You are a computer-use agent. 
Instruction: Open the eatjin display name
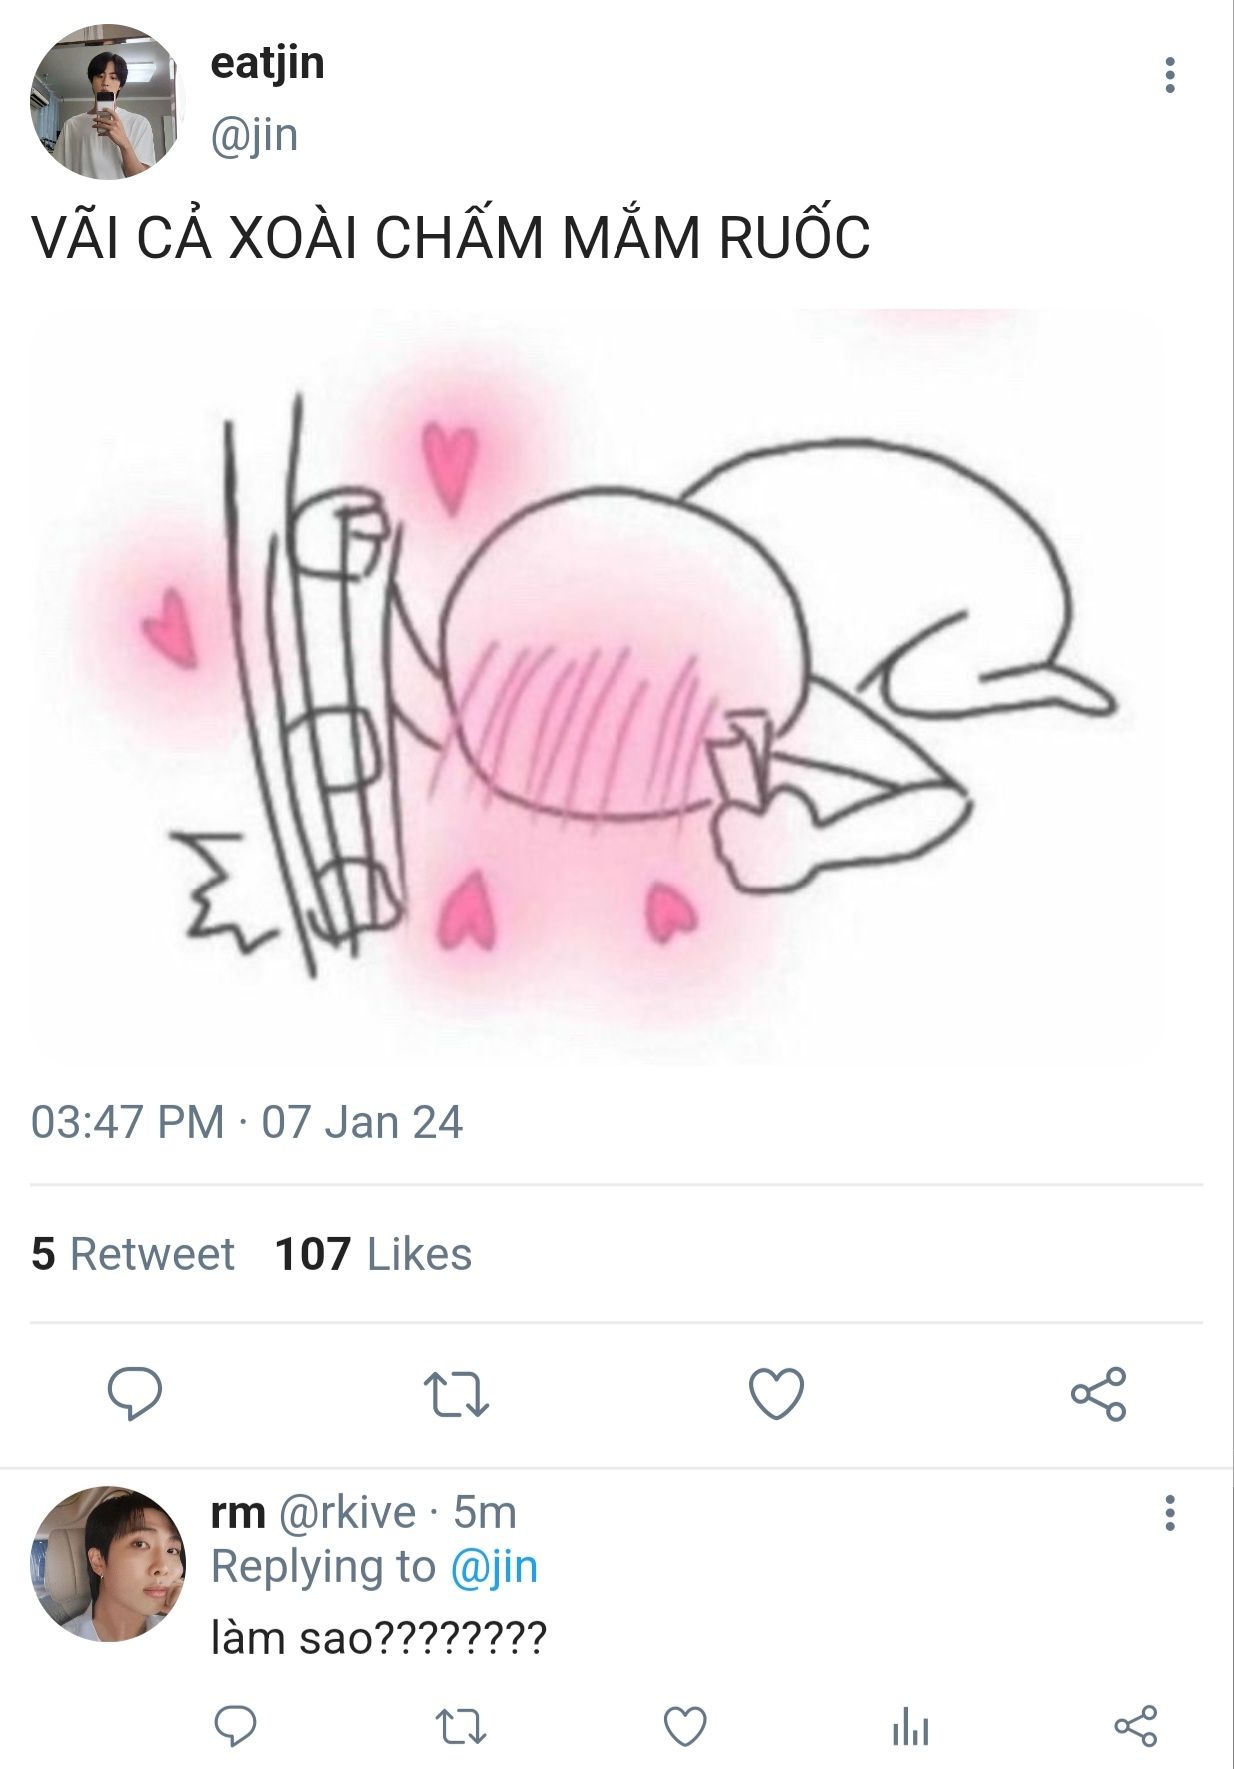pyautogui.click(x=267, y=63)
